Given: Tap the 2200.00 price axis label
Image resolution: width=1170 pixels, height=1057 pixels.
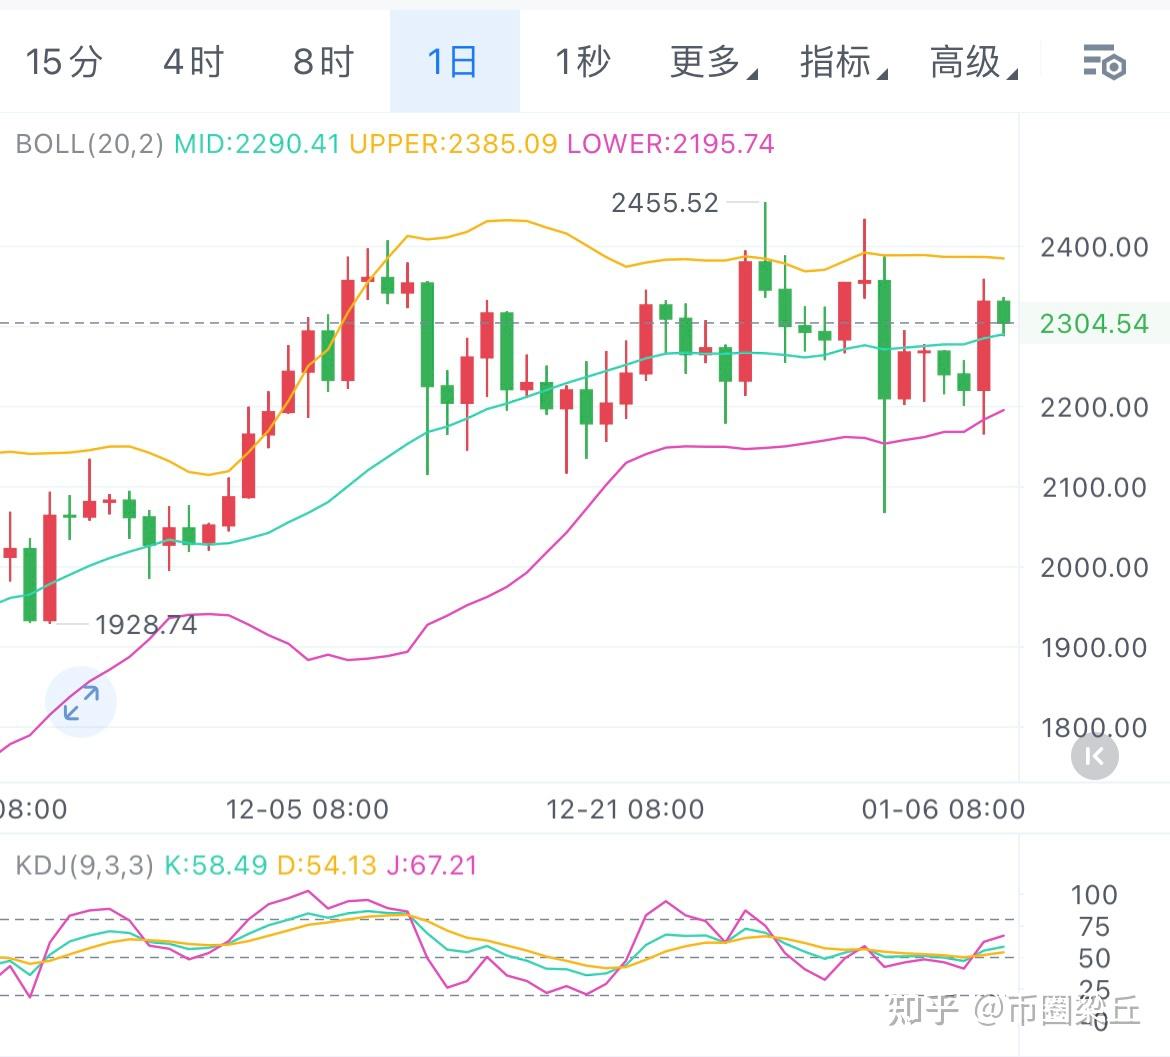Looking at the screenshot, I should tap(1094, 407).
